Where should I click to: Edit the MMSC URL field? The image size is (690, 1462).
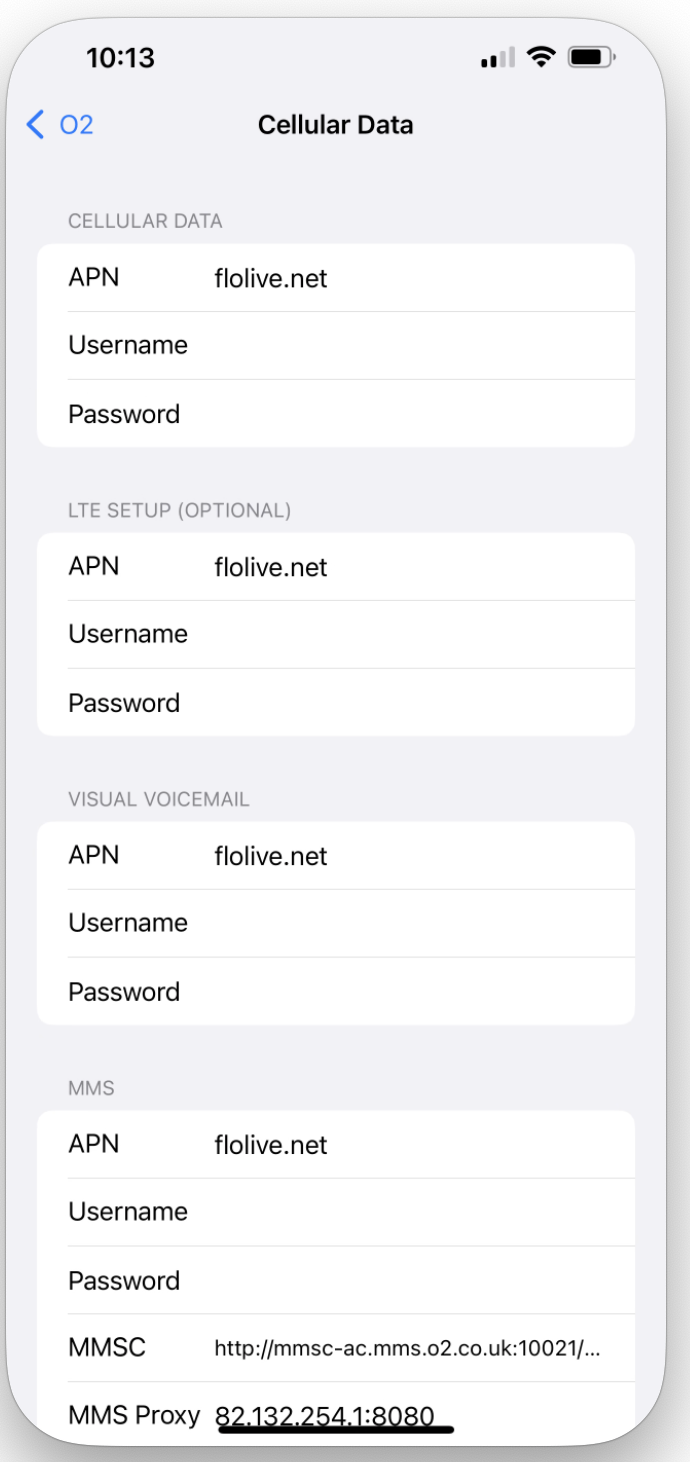407,1349
